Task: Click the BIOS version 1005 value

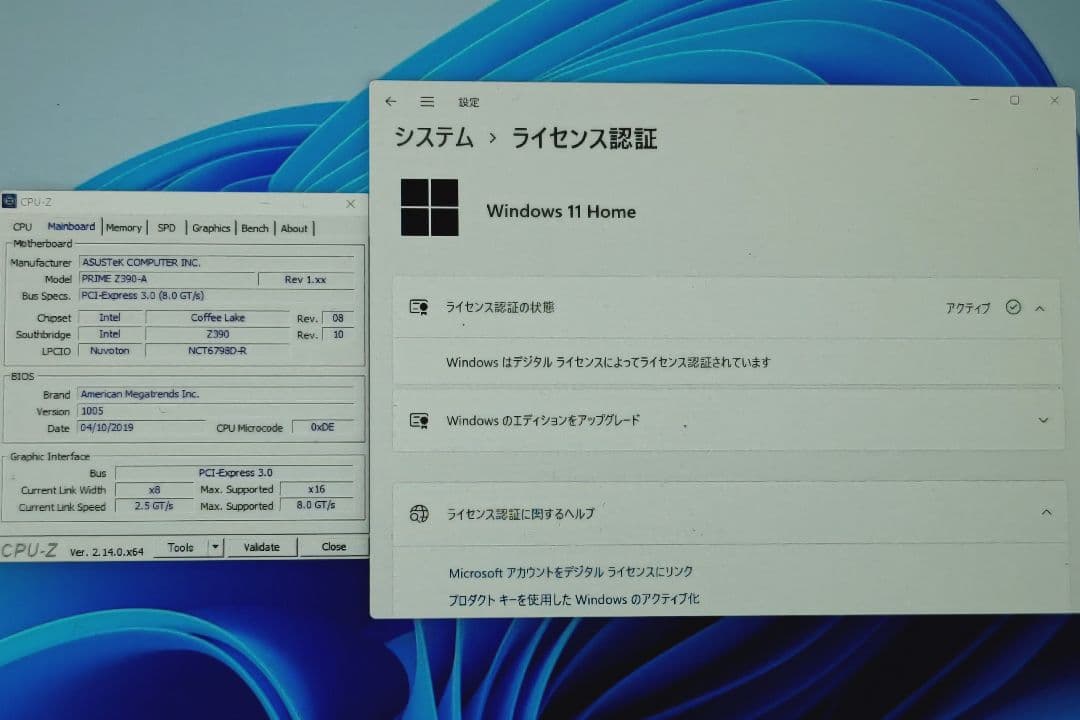Action: click(x=216, y=411)
